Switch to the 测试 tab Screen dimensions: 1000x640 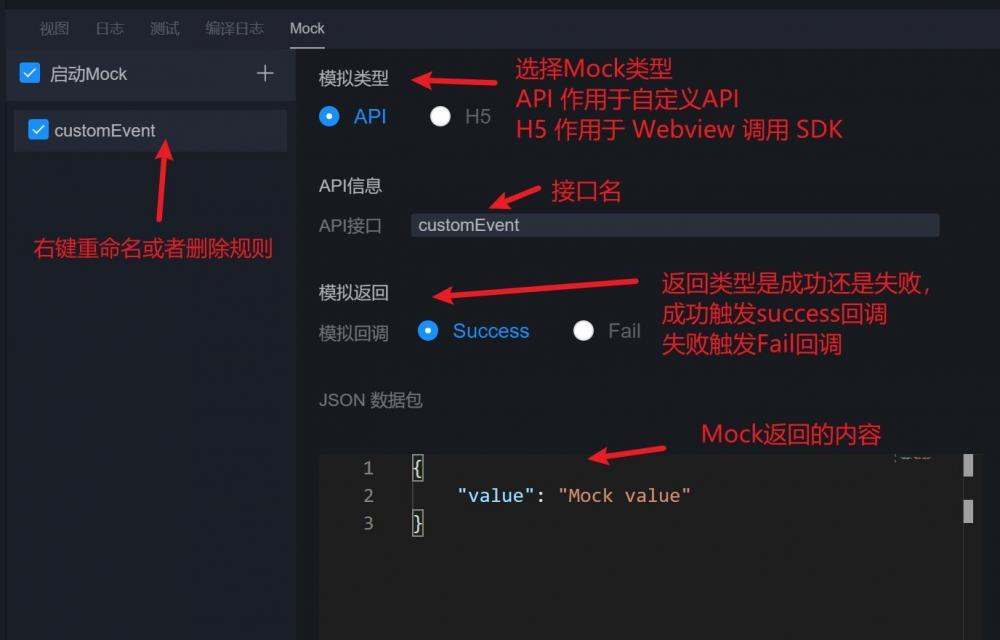click(x=165, y=28)
